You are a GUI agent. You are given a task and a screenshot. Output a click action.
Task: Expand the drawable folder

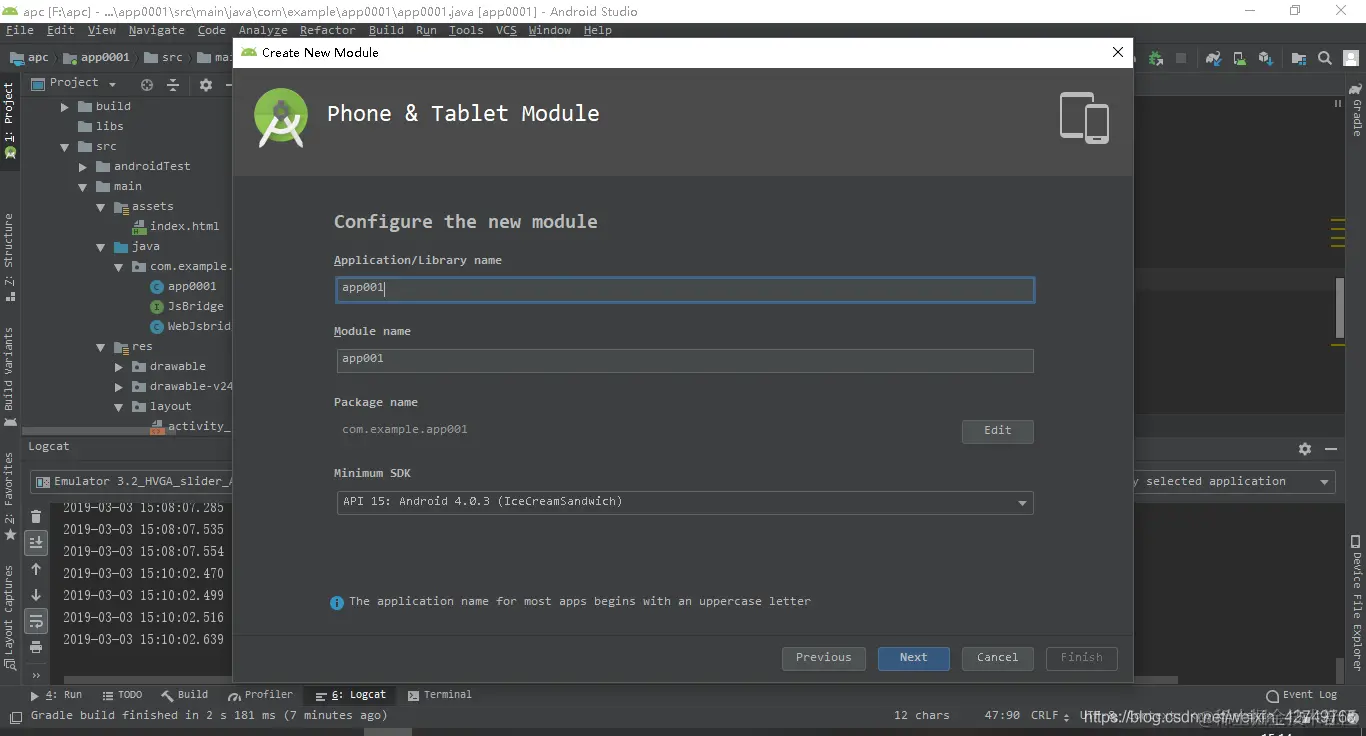[119, 367]
